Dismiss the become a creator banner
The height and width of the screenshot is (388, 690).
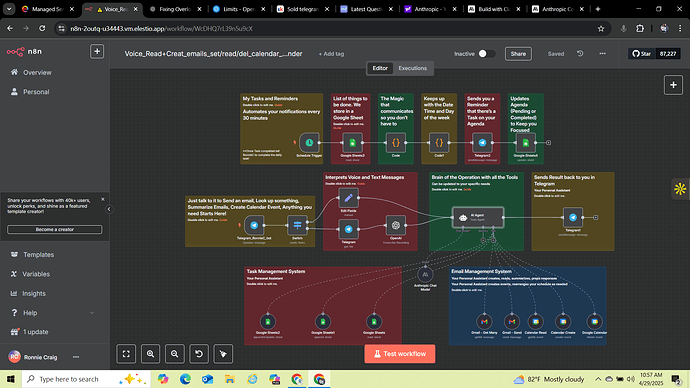coord(103,199)
